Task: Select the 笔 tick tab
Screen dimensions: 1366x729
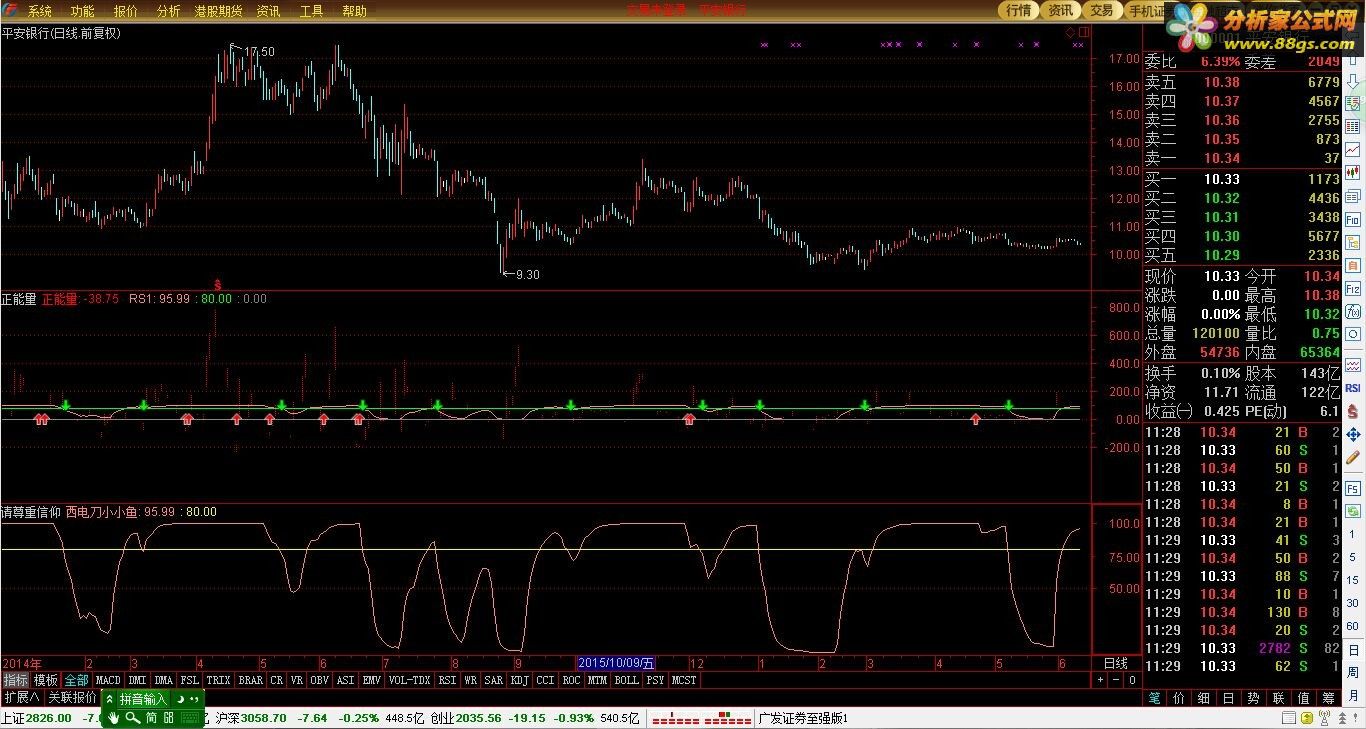Action: point(1154,697)
